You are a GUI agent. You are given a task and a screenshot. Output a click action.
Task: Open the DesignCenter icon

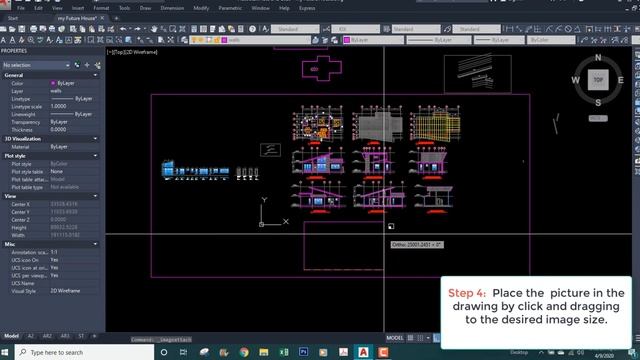click(203, 29)
